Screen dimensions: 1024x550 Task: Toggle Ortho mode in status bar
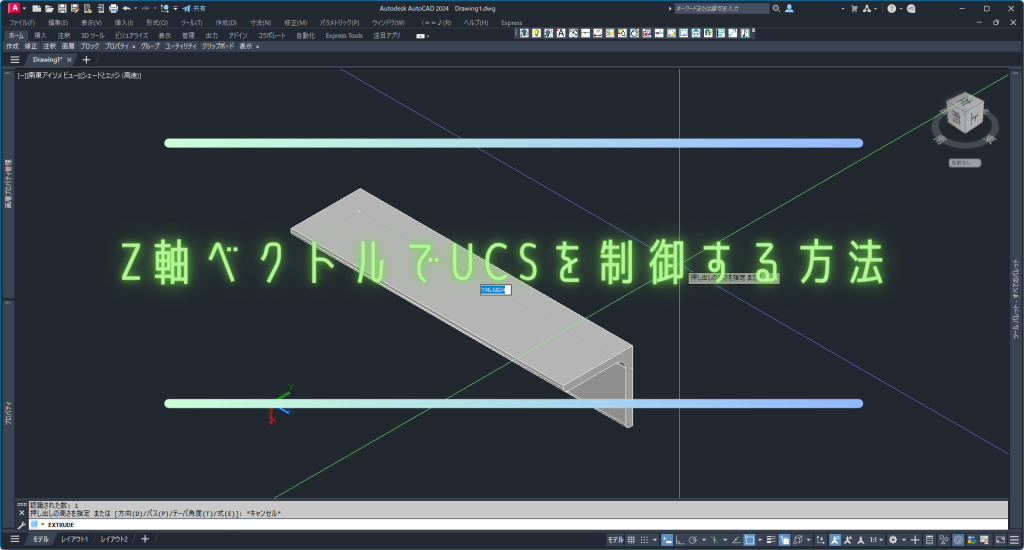(679, 540)
